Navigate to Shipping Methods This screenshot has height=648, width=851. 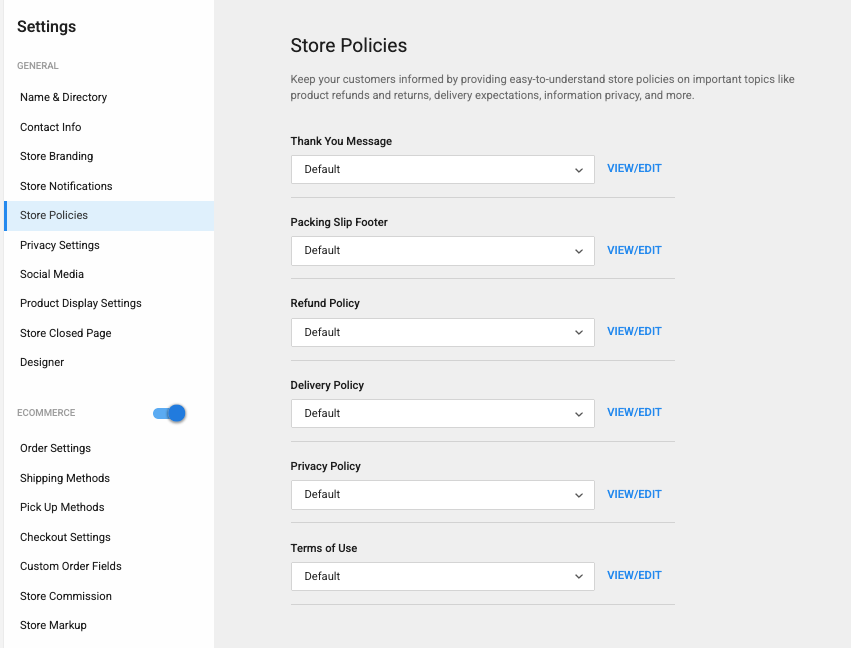click(x=65, y=478)
